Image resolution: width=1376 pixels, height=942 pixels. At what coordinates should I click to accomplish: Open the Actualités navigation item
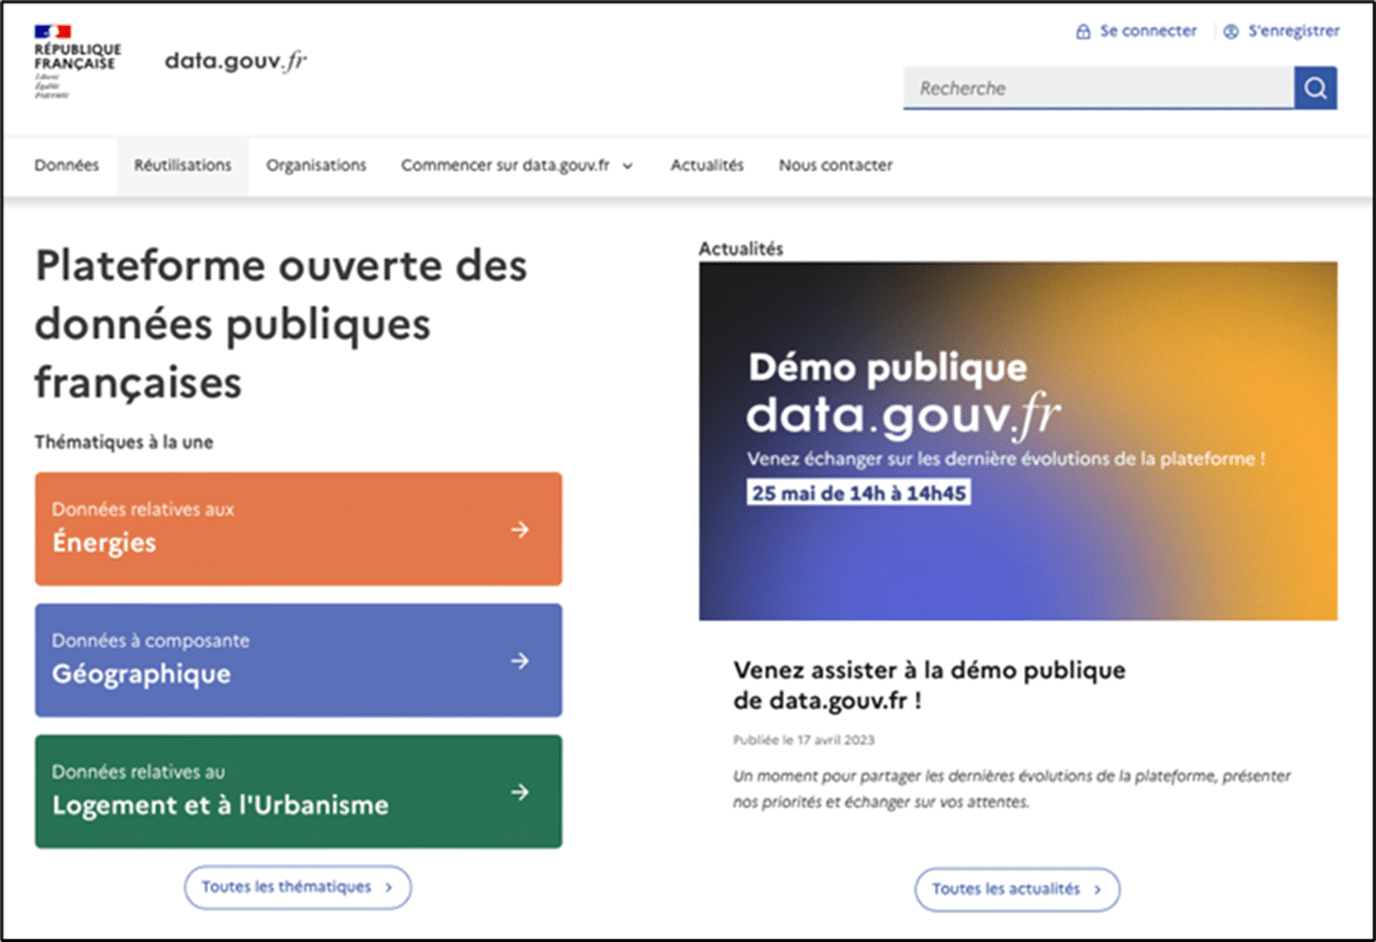pyautogui.click(x=707, y=165)
